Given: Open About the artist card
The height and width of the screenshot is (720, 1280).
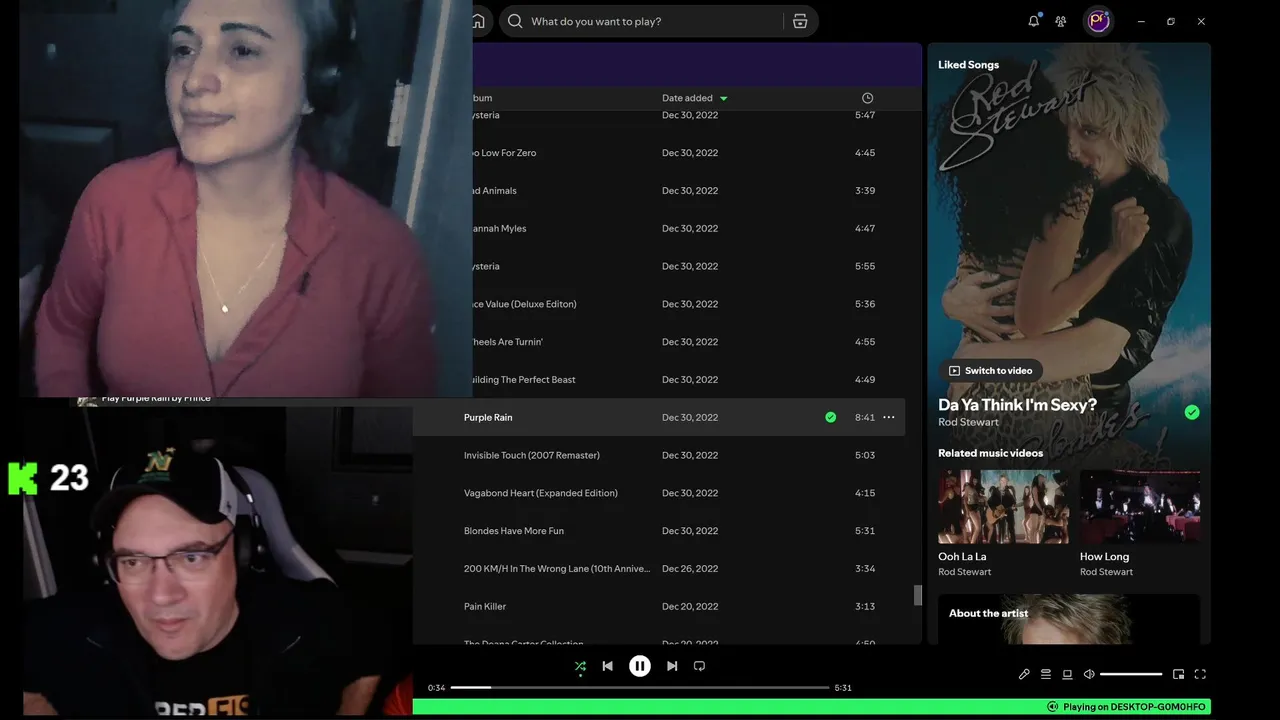Looking at the screenshot, I should coord(1069,619).
